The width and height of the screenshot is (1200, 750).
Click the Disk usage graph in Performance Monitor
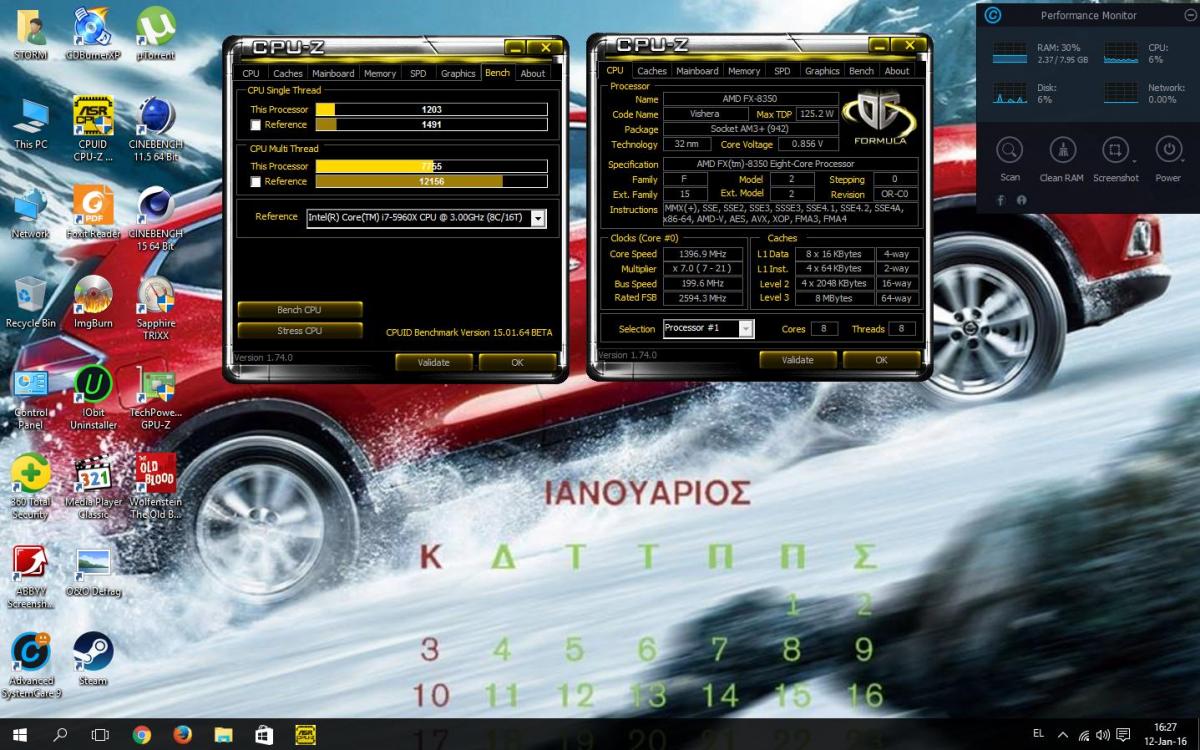pyautogui.click(x=1010, y=94)
